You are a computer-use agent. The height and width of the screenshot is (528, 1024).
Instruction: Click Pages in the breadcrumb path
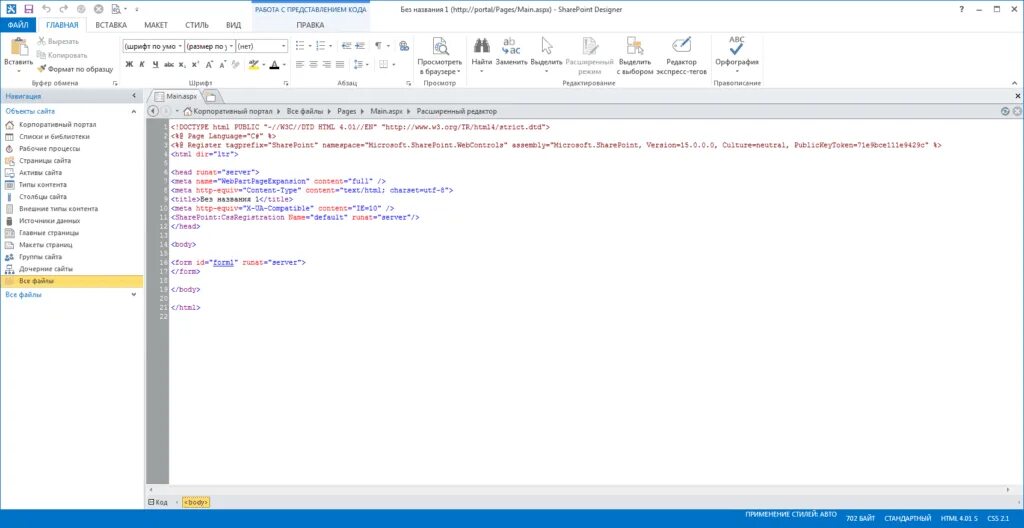(347, 112)
